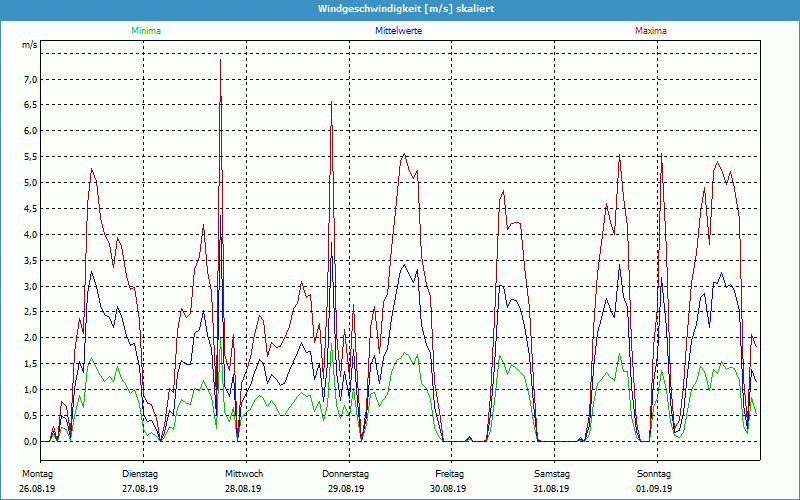This screenshot has width=800, height=500.
Task: Click the '26.08.19' date label
Action: [x=37, y=489]
